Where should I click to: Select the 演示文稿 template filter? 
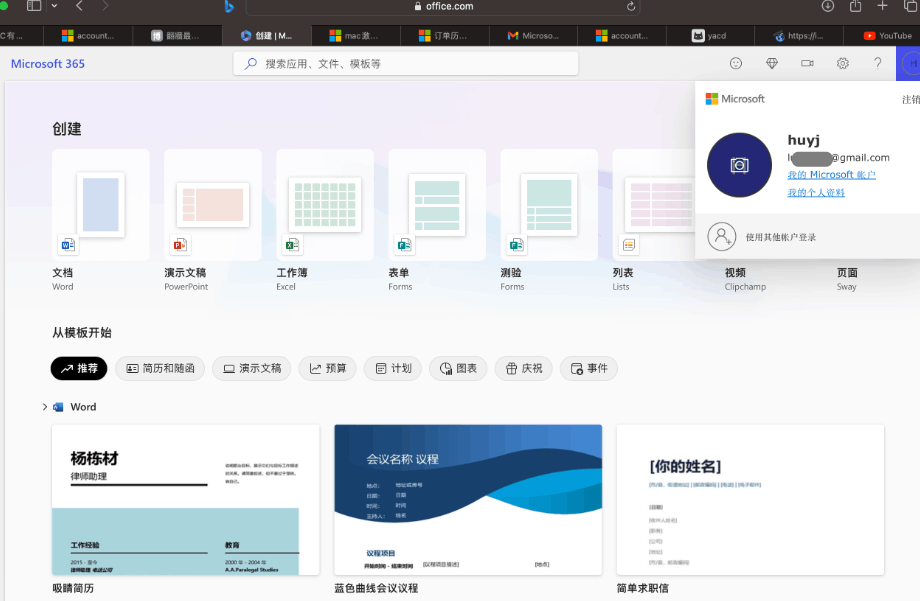[x=252, y=369]
